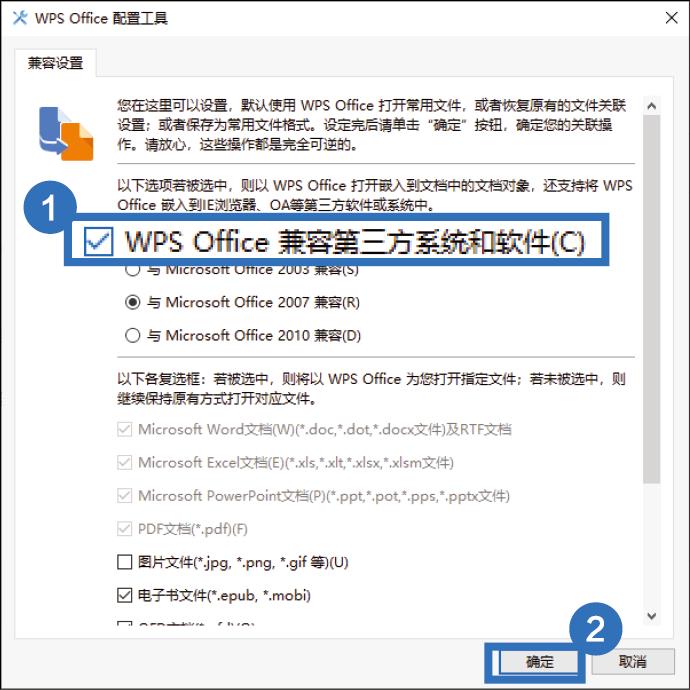Screen dimensions: 690x690
Task: Click the scrollbar up arrow
Action: pyautogui.click(x=652, y=106)
